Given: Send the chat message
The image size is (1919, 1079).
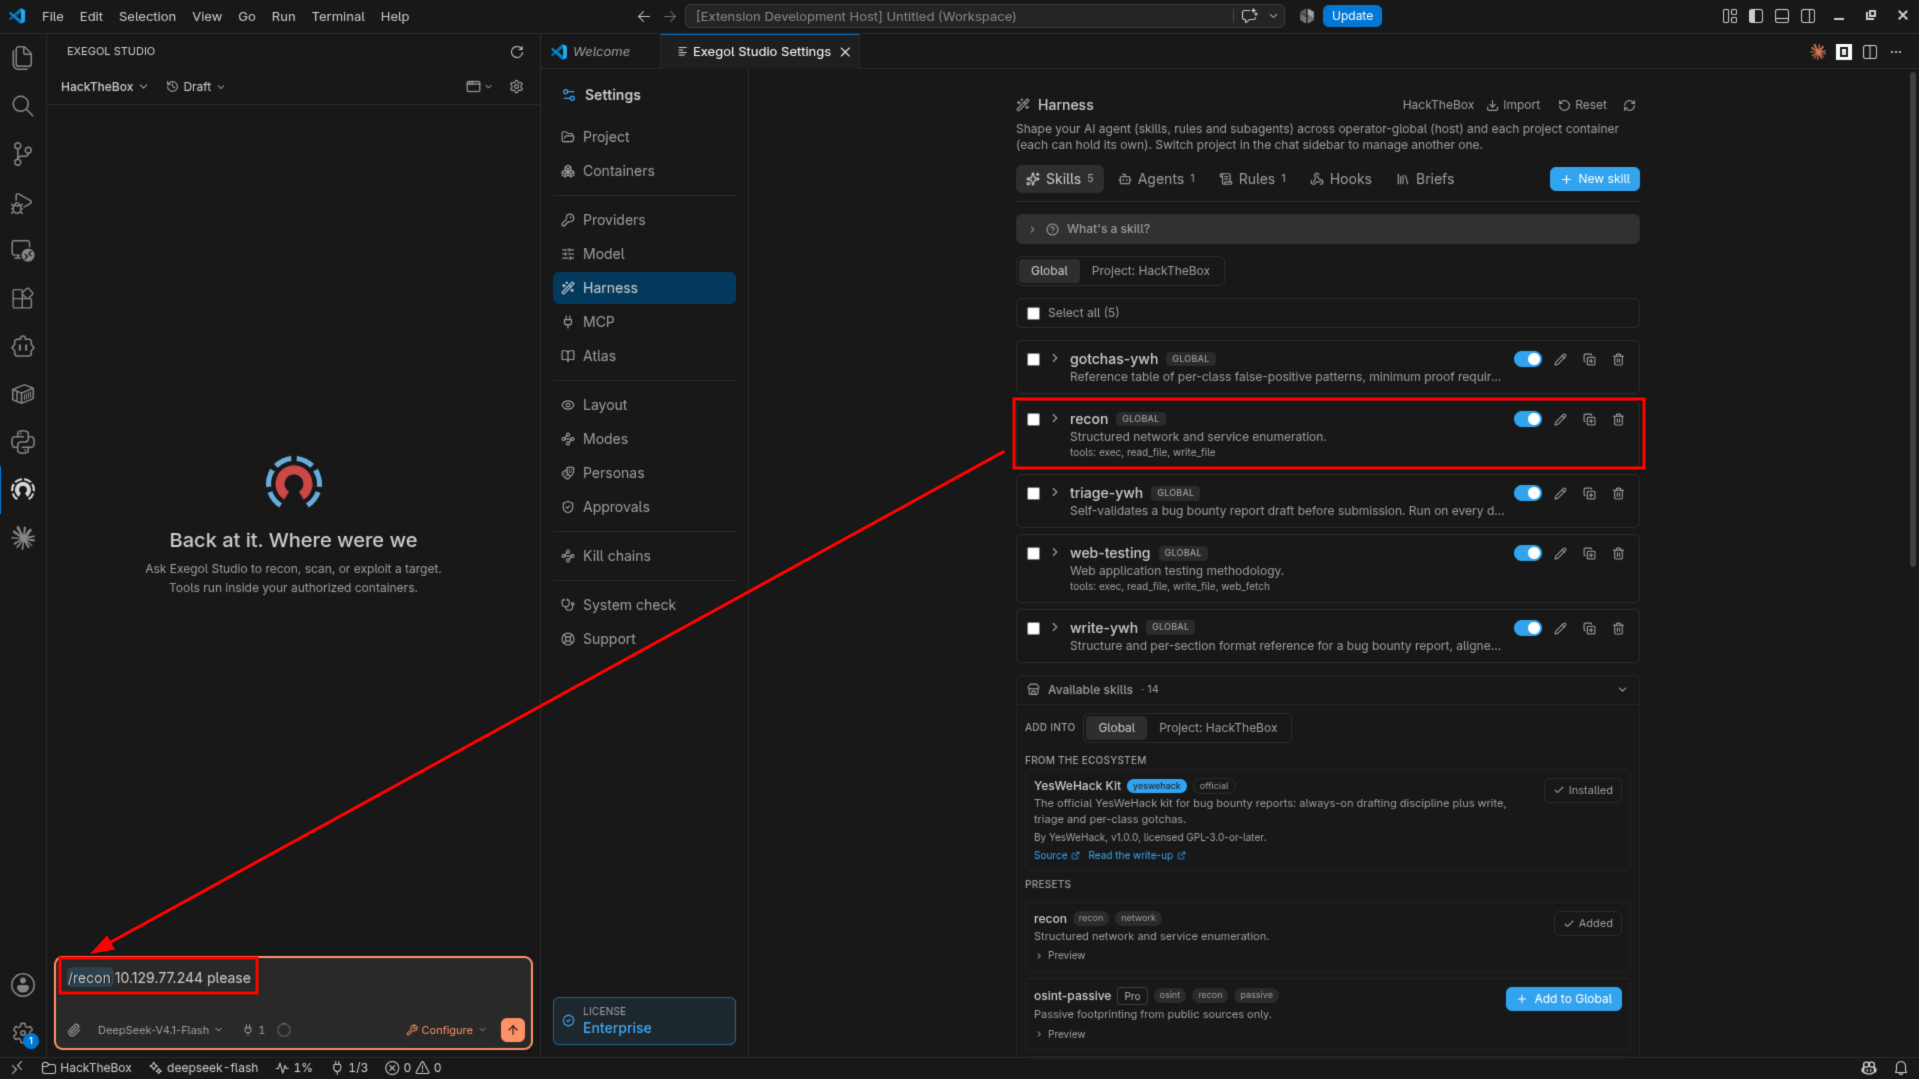Looking at the screenshot, I should (x=512, y=1029).
